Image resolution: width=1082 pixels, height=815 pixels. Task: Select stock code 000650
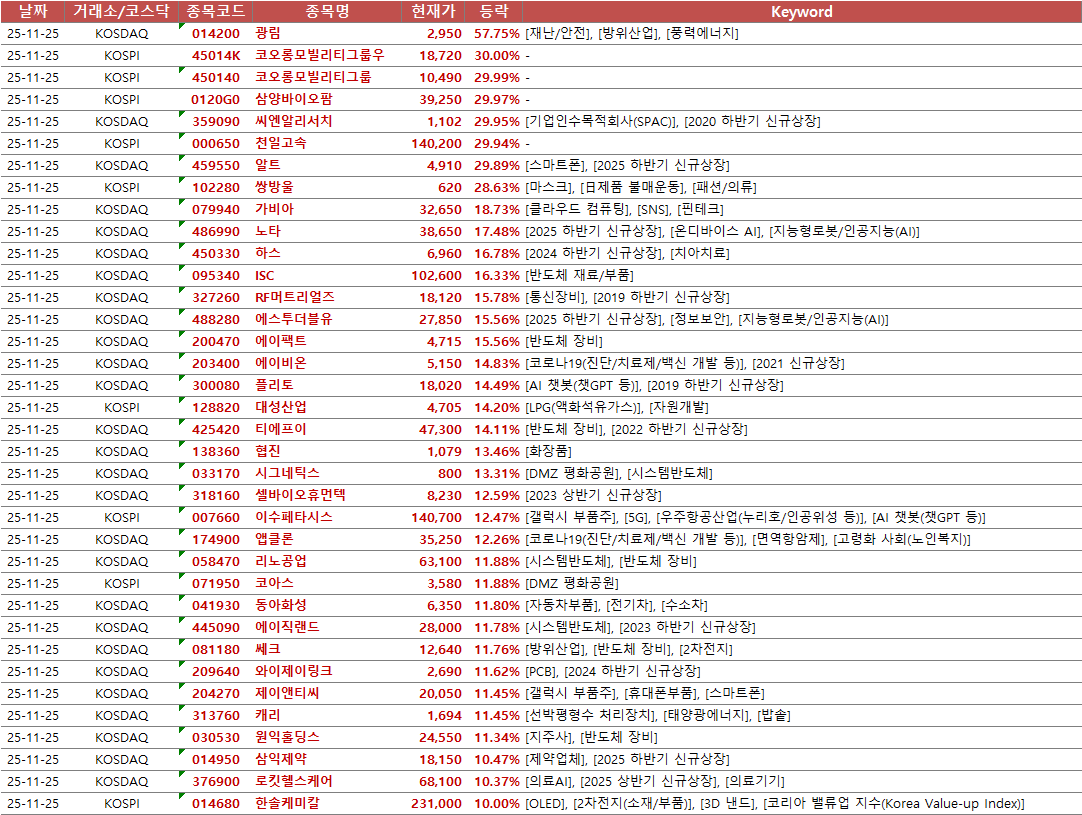tap(216, 144)
